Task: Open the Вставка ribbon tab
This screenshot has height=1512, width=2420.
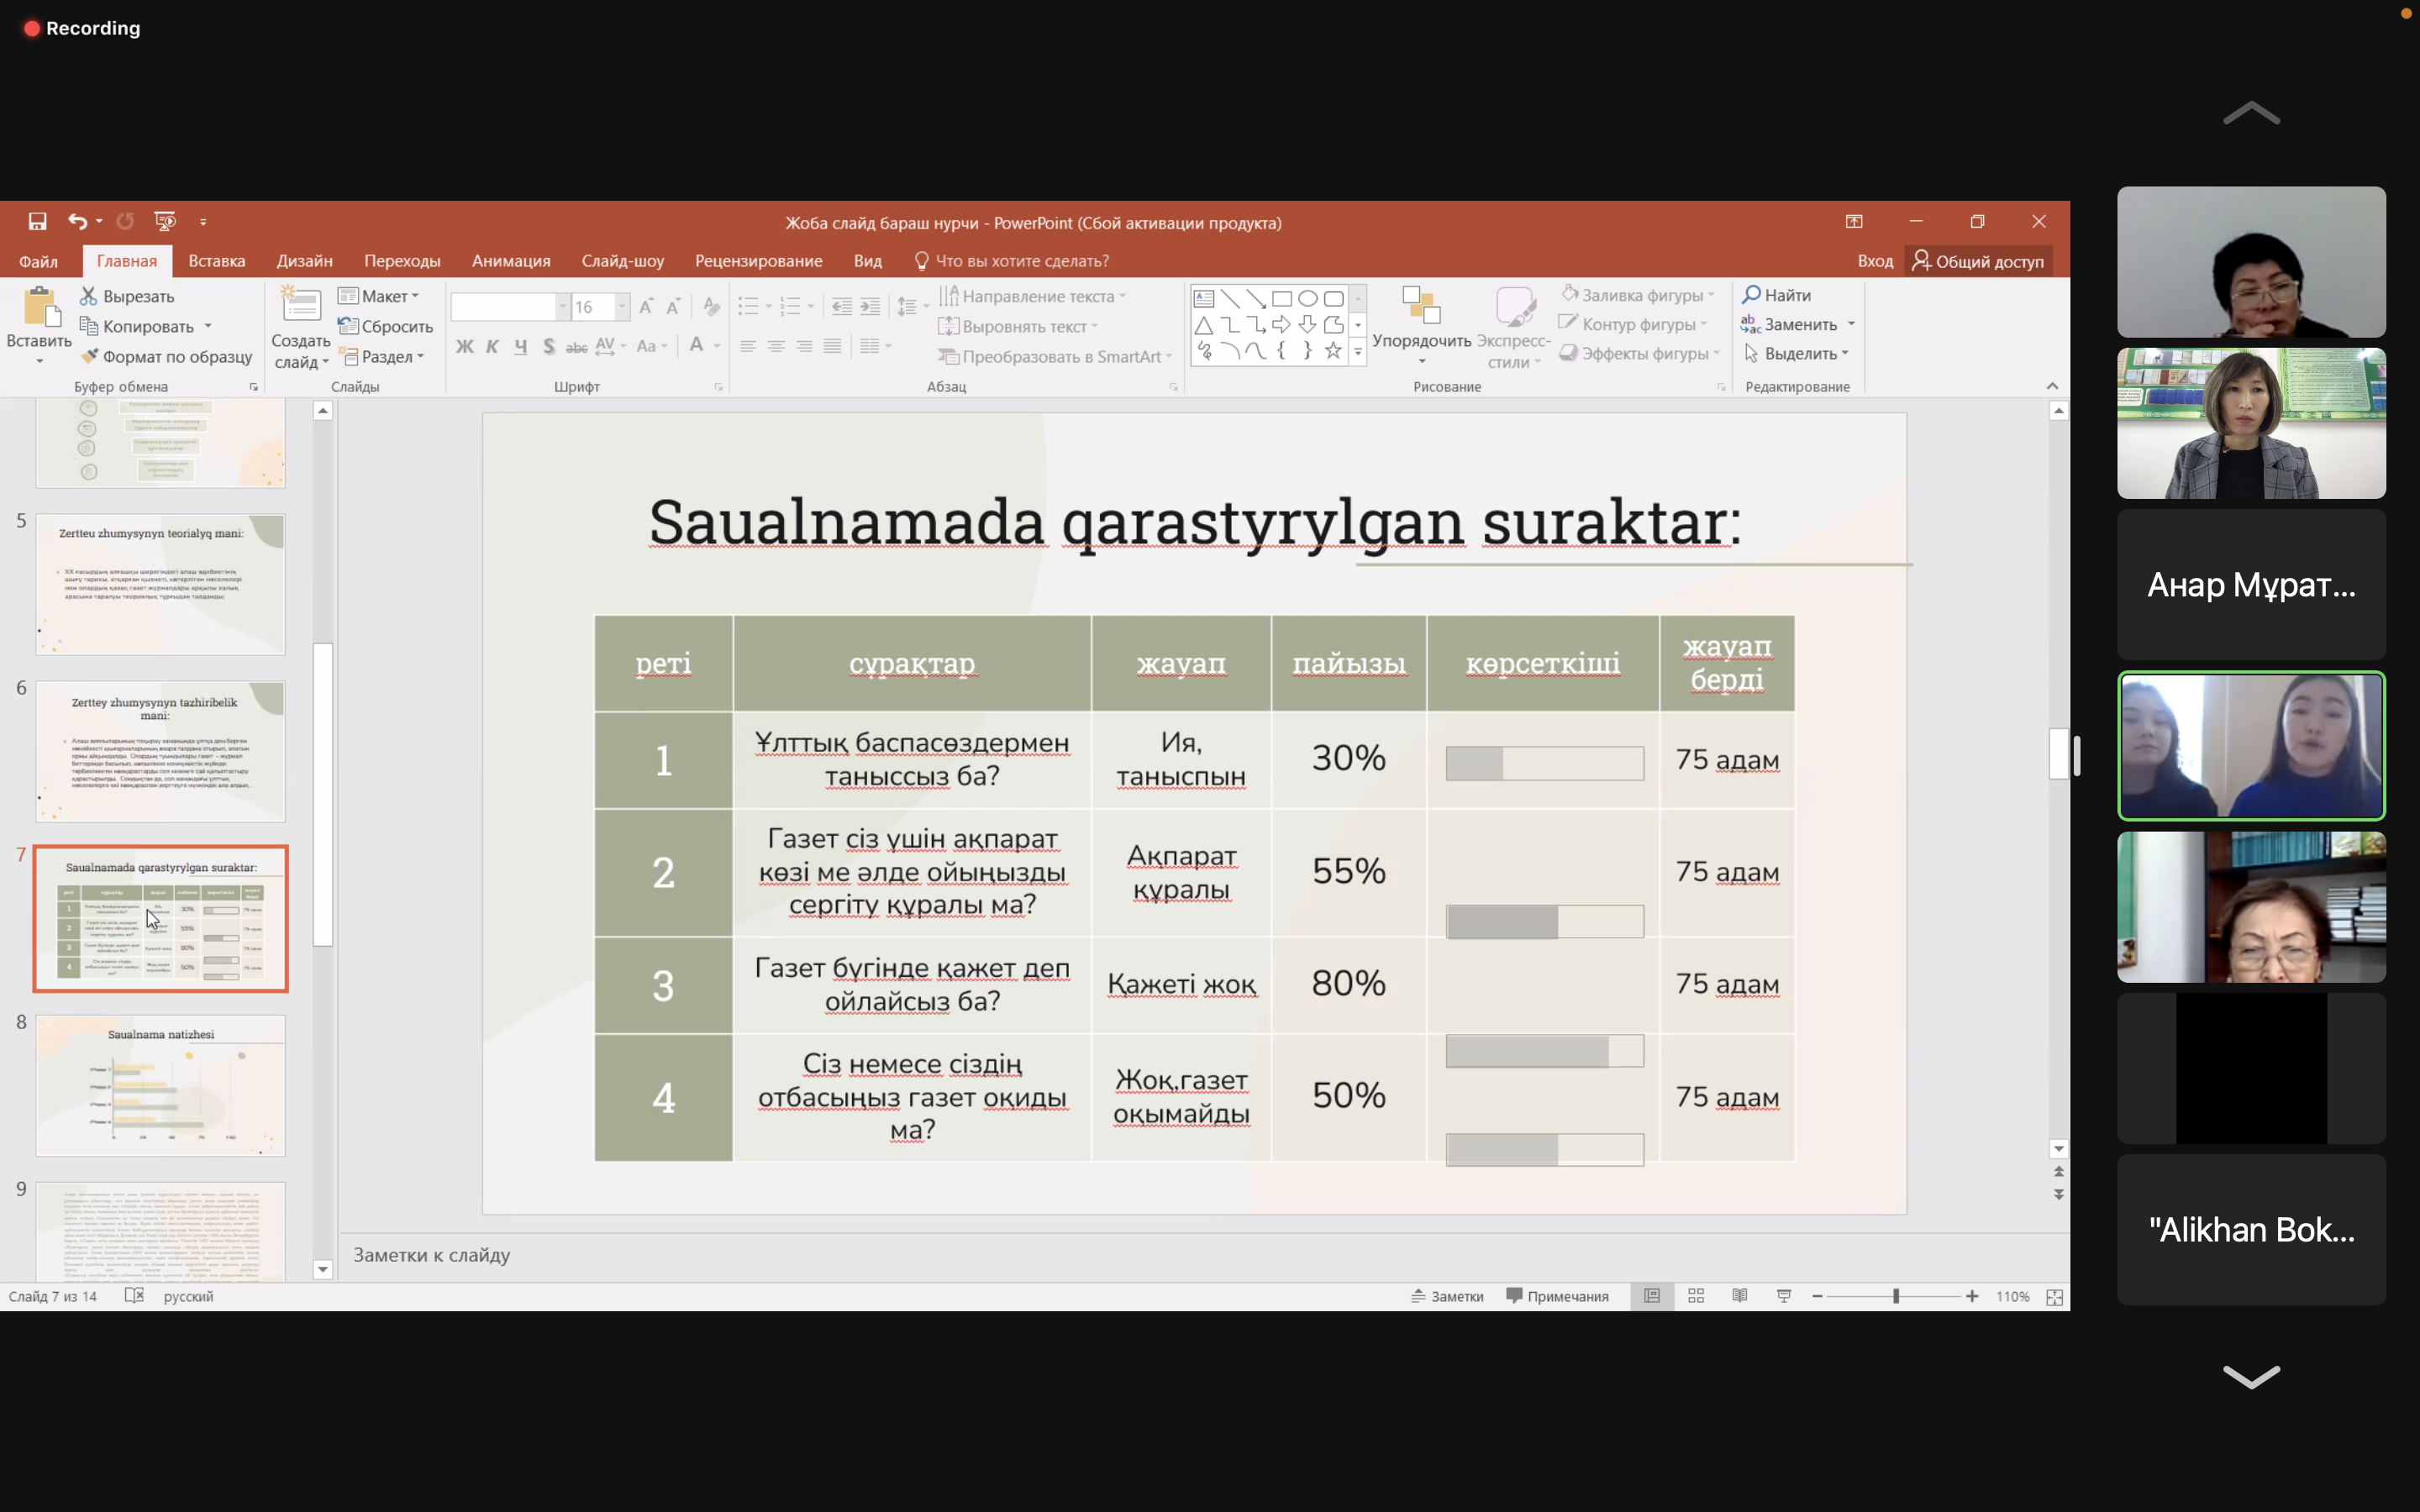Action: pos(216,261)
